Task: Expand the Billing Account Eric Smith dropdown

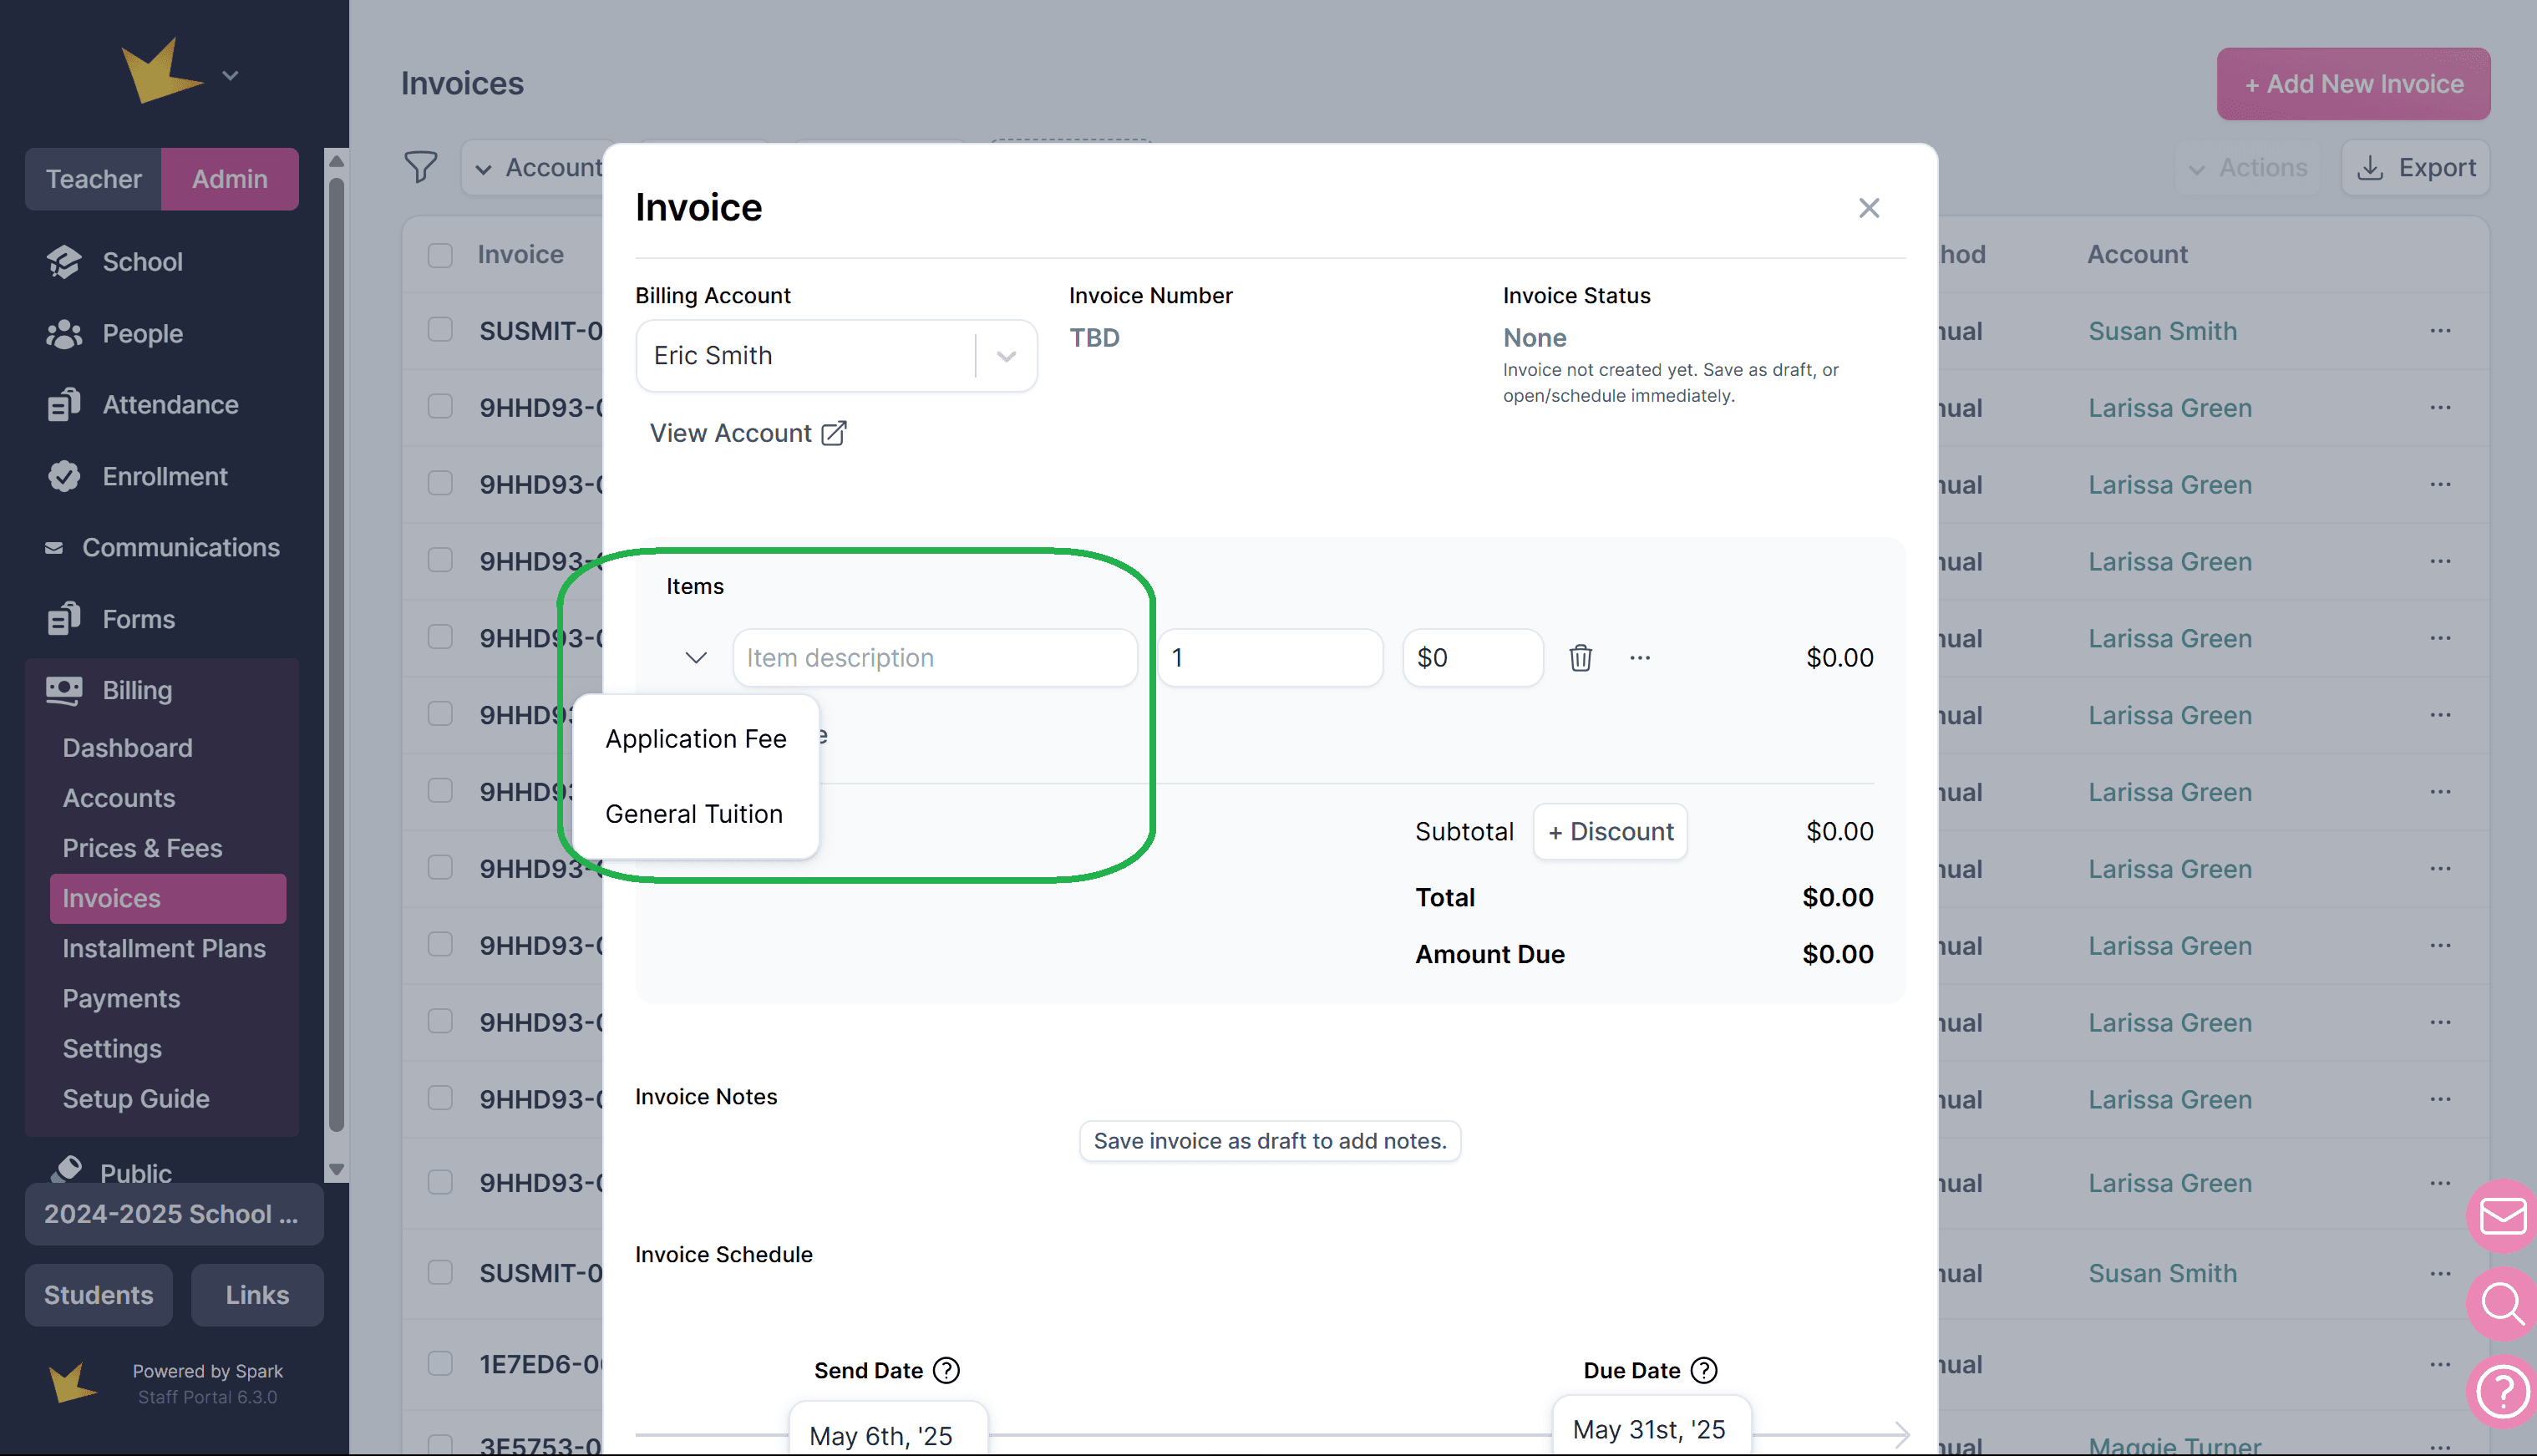Action: coord(1006,356)
